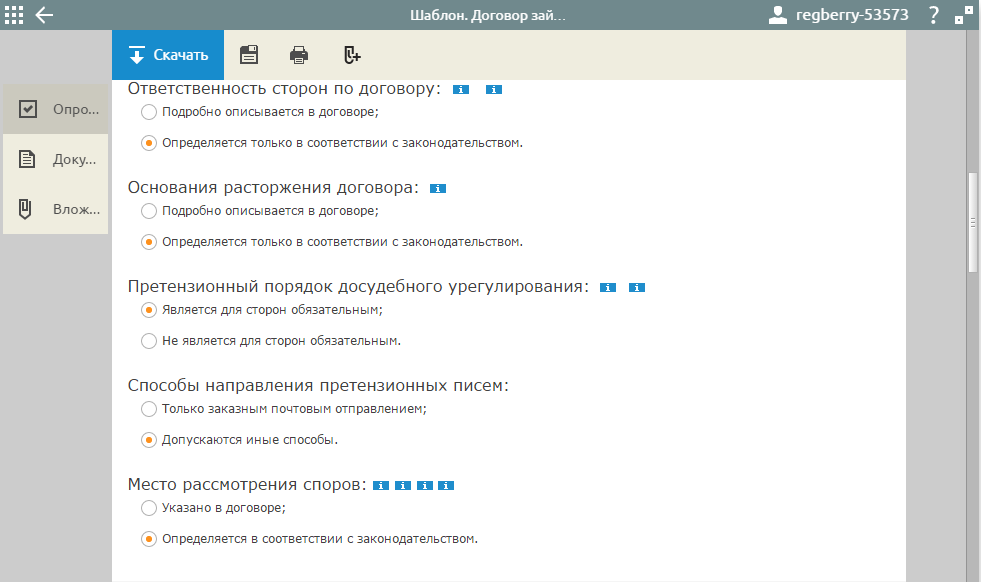
Task: Click the vertical scrollbar thumb on the right
Action: click(973, 222)
